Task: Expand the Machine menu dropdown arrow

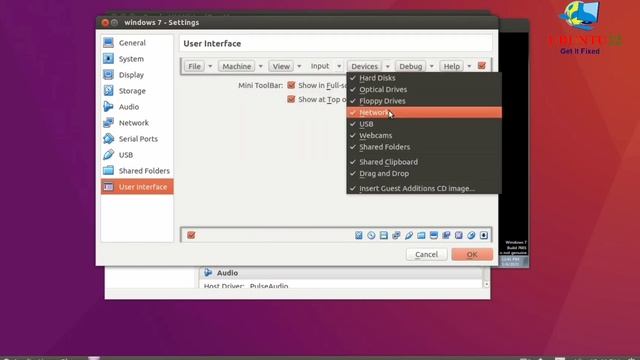Action: 260,66
